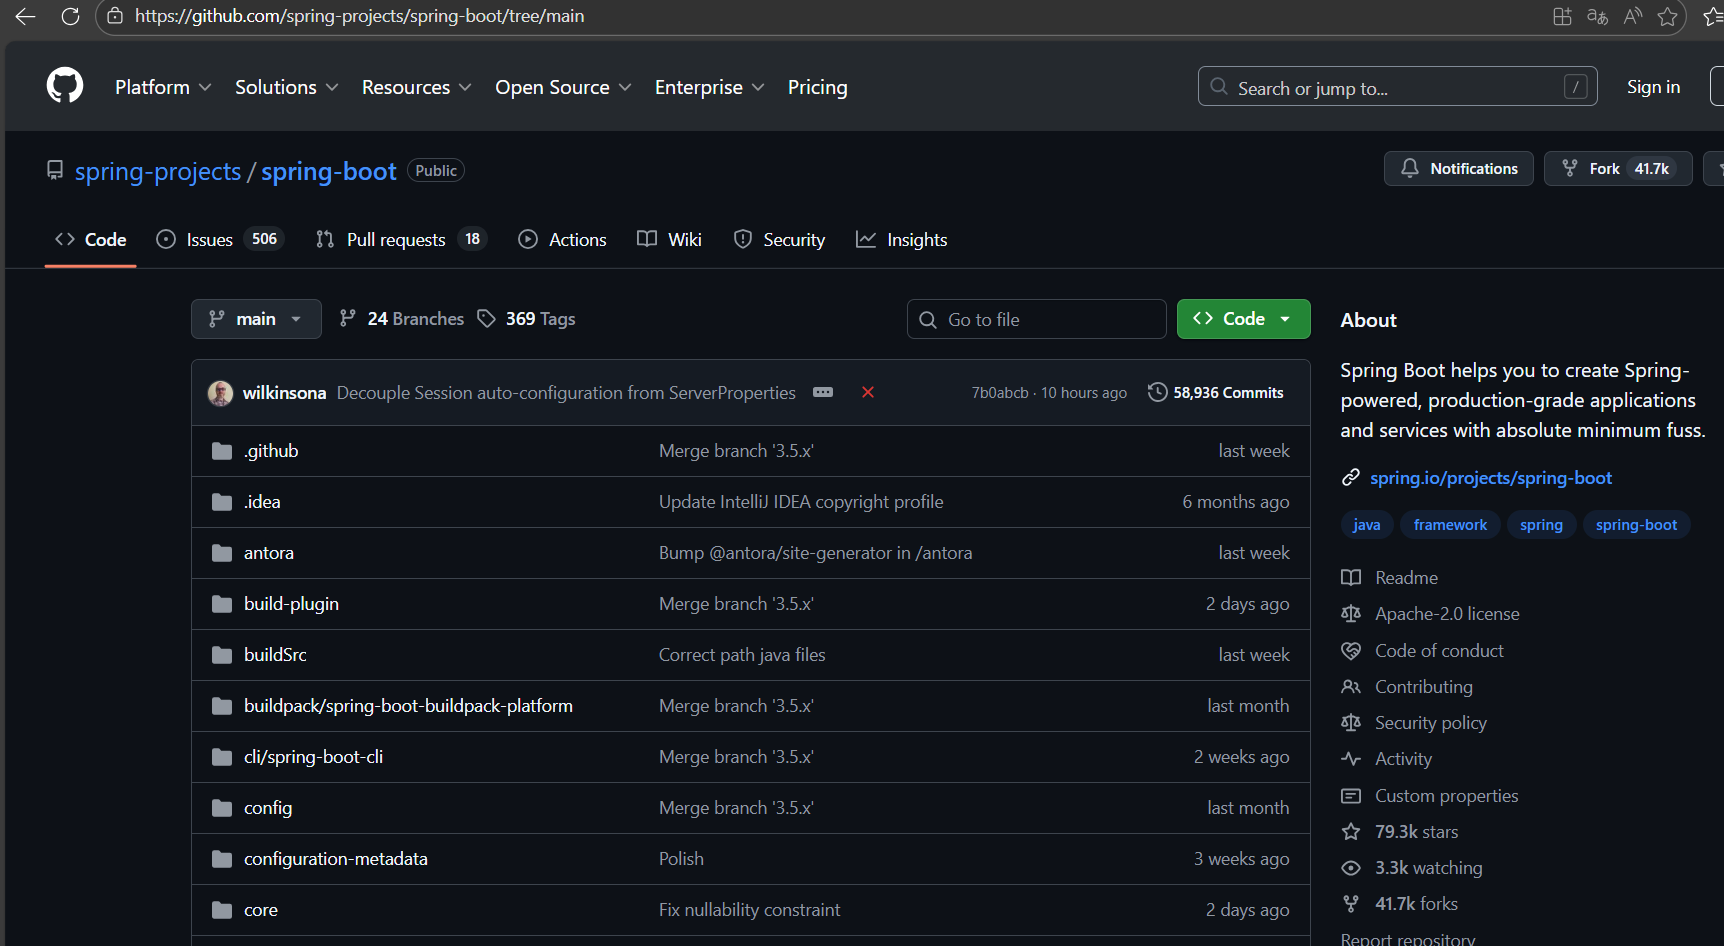Open the config folder
The image size is (1724, 946).
coord(268,808)
